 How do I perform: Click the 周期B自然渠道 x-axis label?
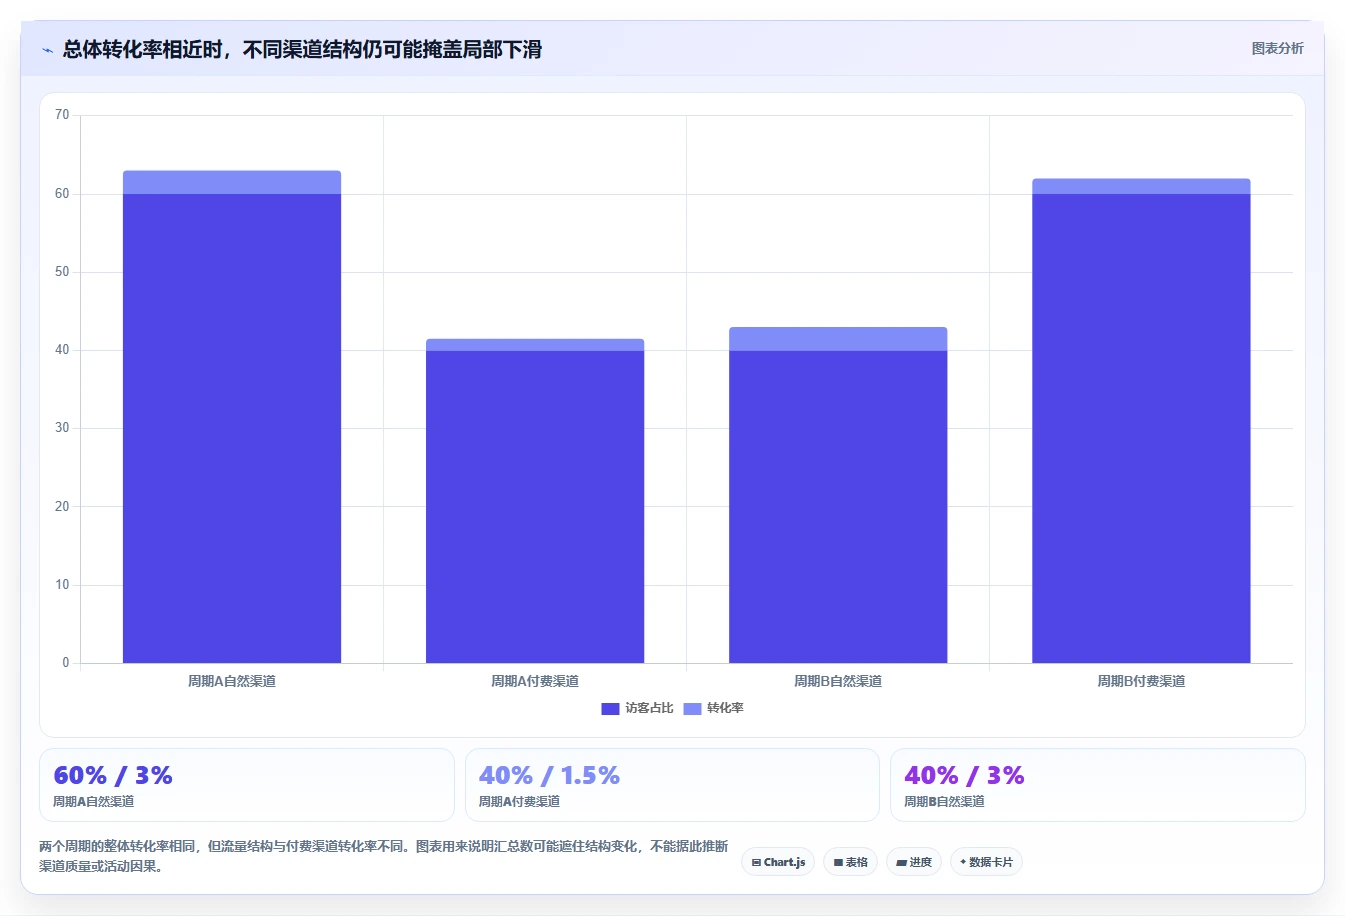pos(838,681)
